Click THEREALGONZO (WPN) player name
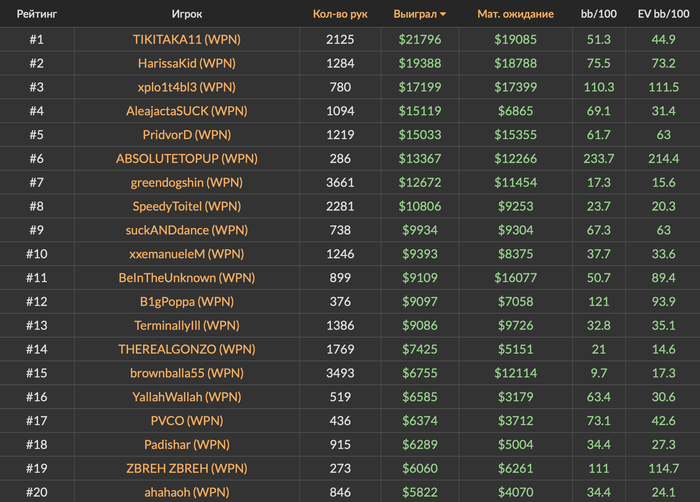This screenshot has width=700, height=502. pyautogui.click(x=187, y=349)
